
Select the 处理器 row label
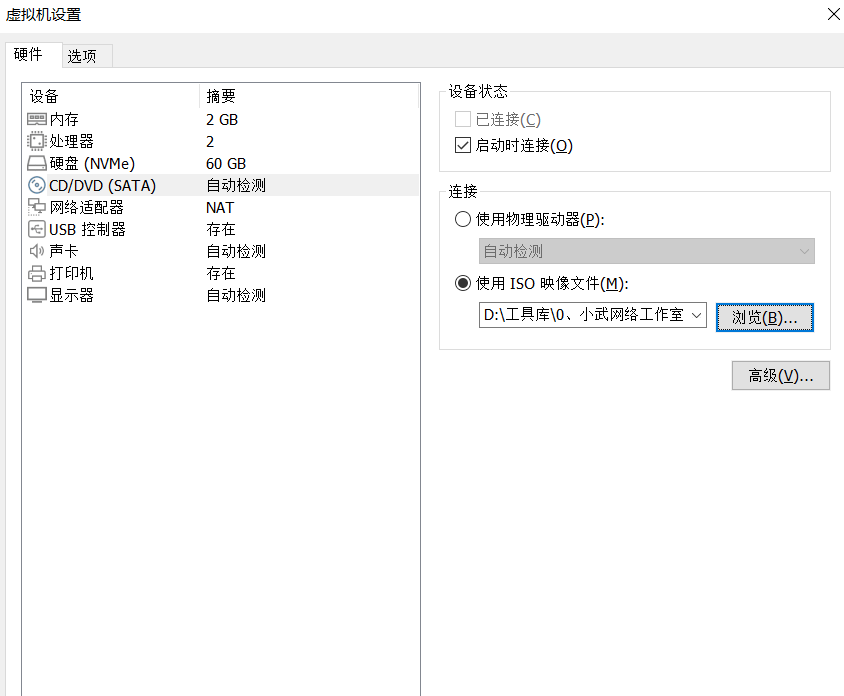[72, 142]
